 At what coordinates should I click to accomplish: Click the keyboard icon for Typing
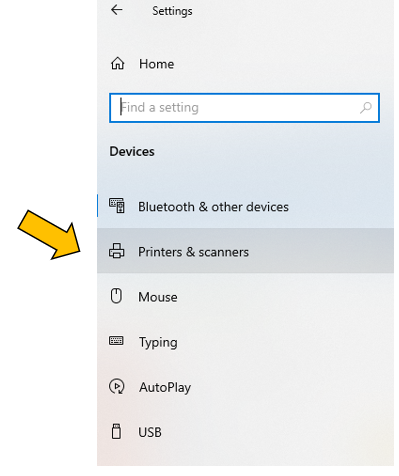(116, 341)
